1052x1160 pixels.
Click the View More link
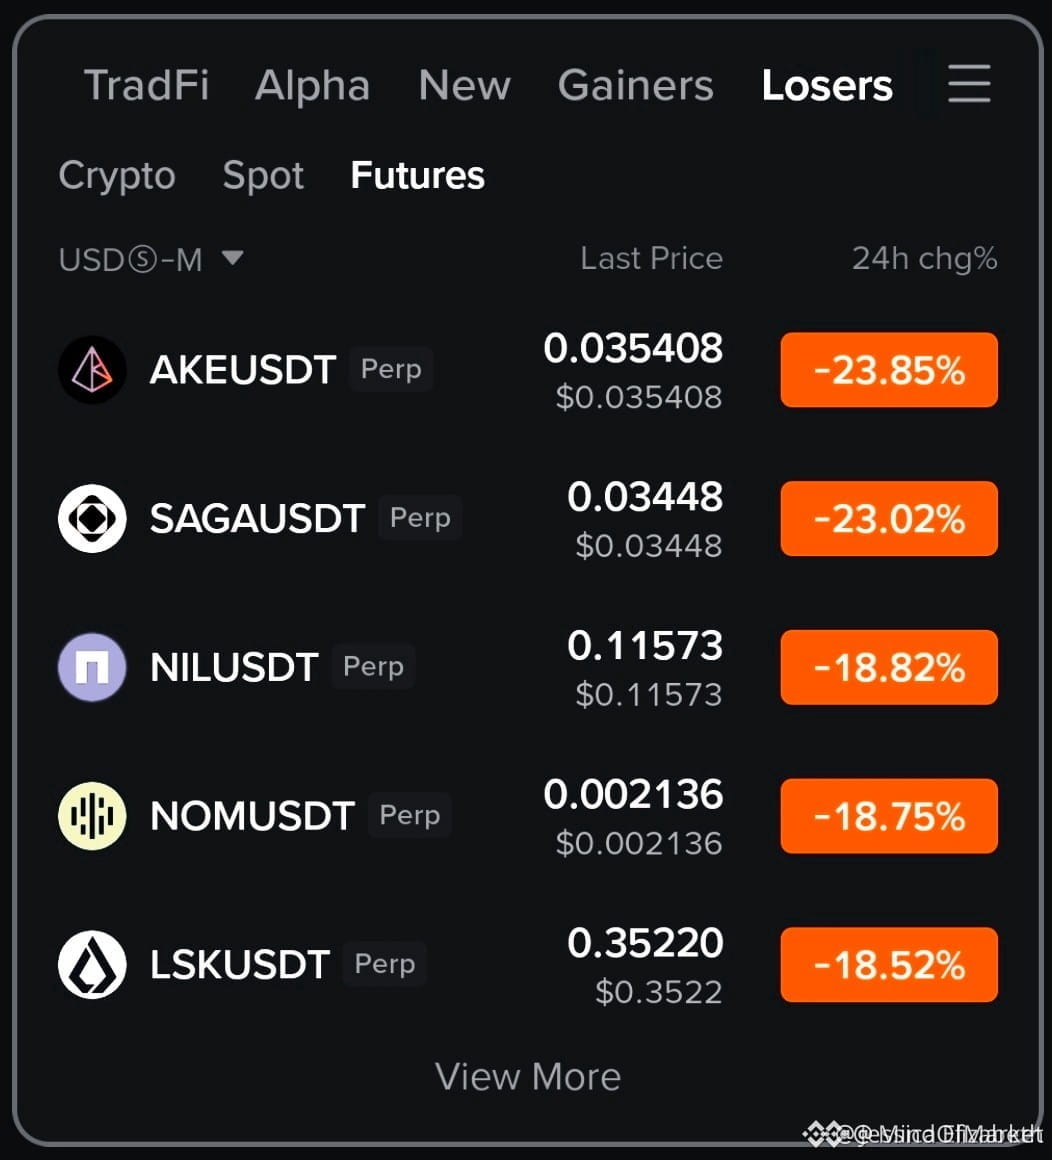(x=527, y=1076)
